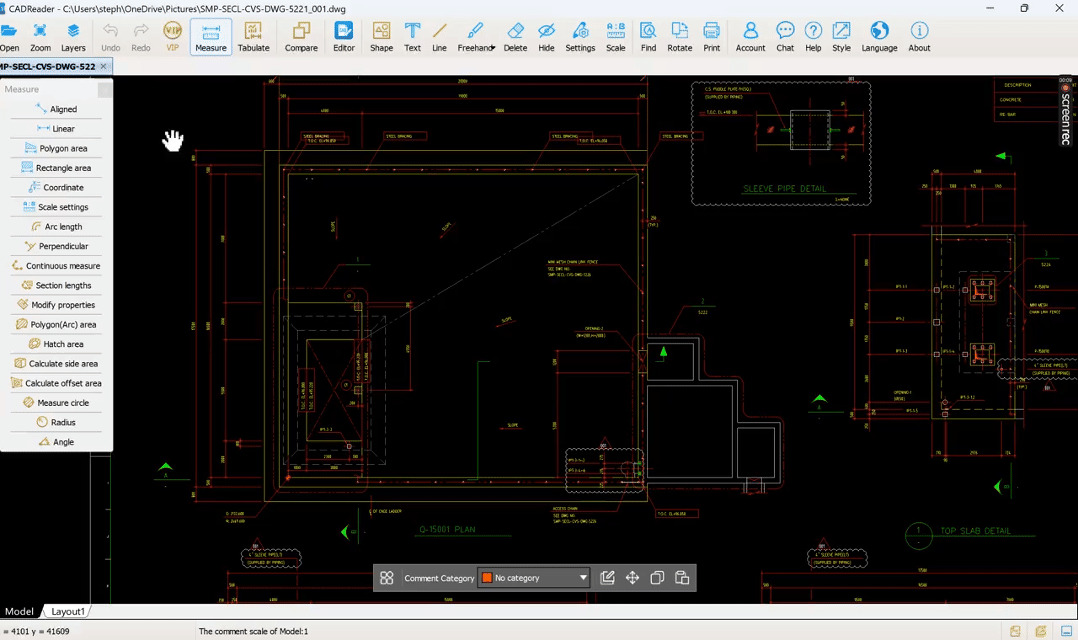Switch to the Layout1 tab

pyautogui.click(x=68, y=611)
